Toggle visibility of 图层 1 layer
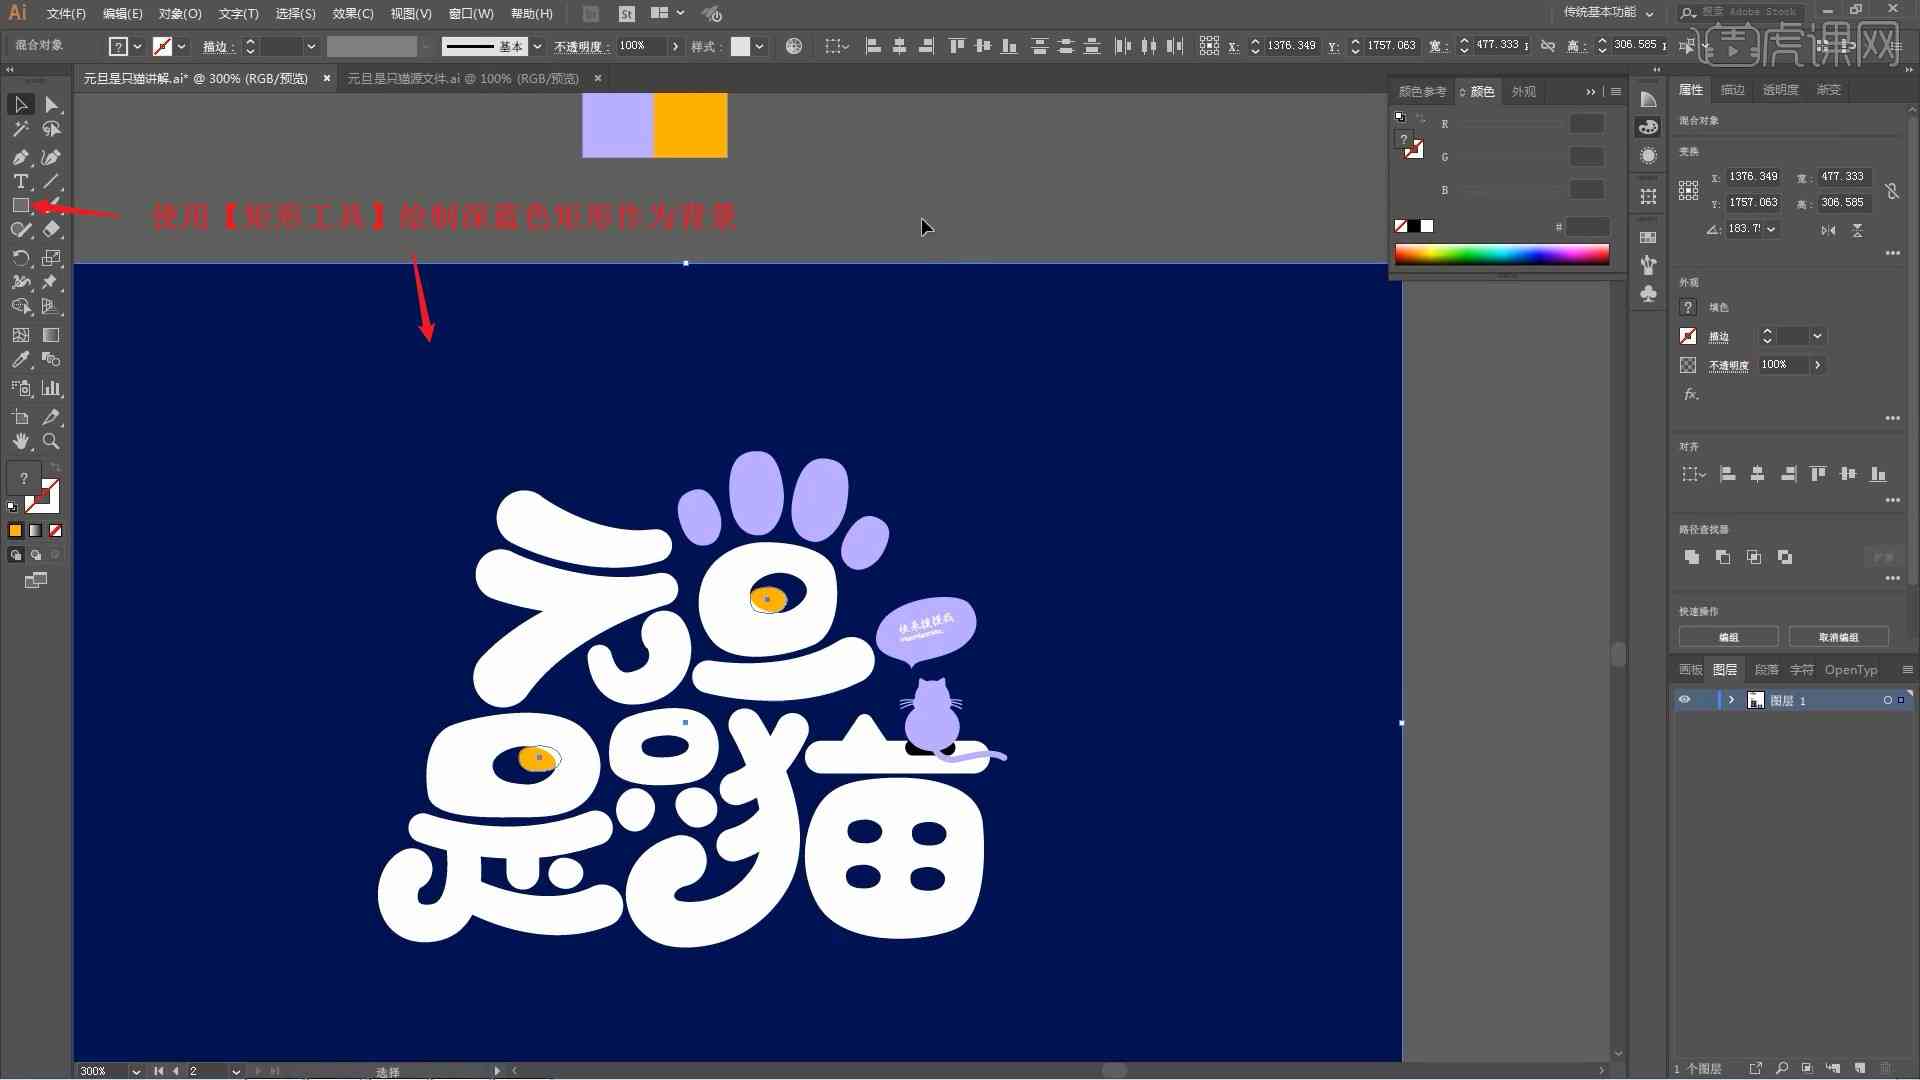 [x=1685, y=700]
